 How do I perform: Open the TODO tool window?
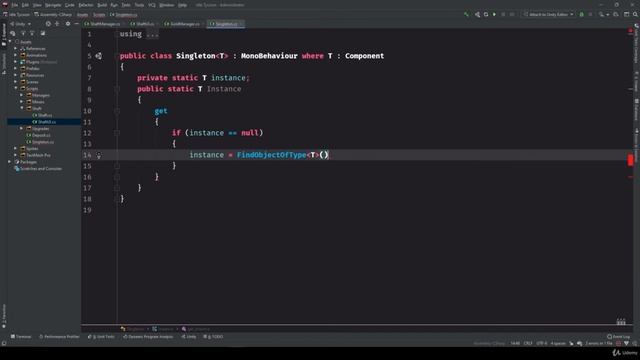[213, 337]
